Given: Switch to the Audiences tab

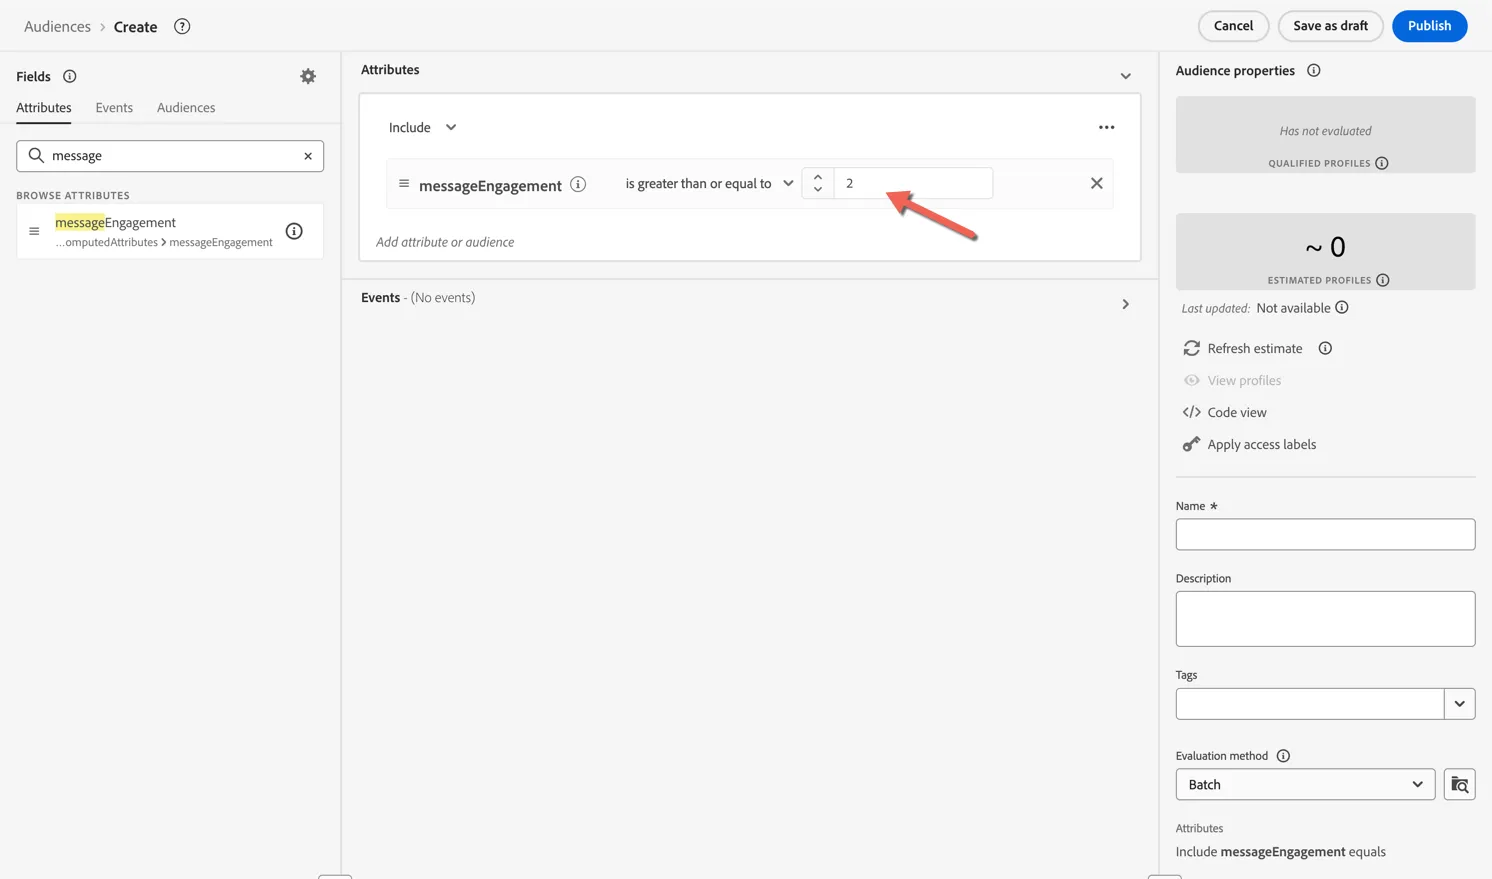Looking at the screenshot, I should pos(186,108).
